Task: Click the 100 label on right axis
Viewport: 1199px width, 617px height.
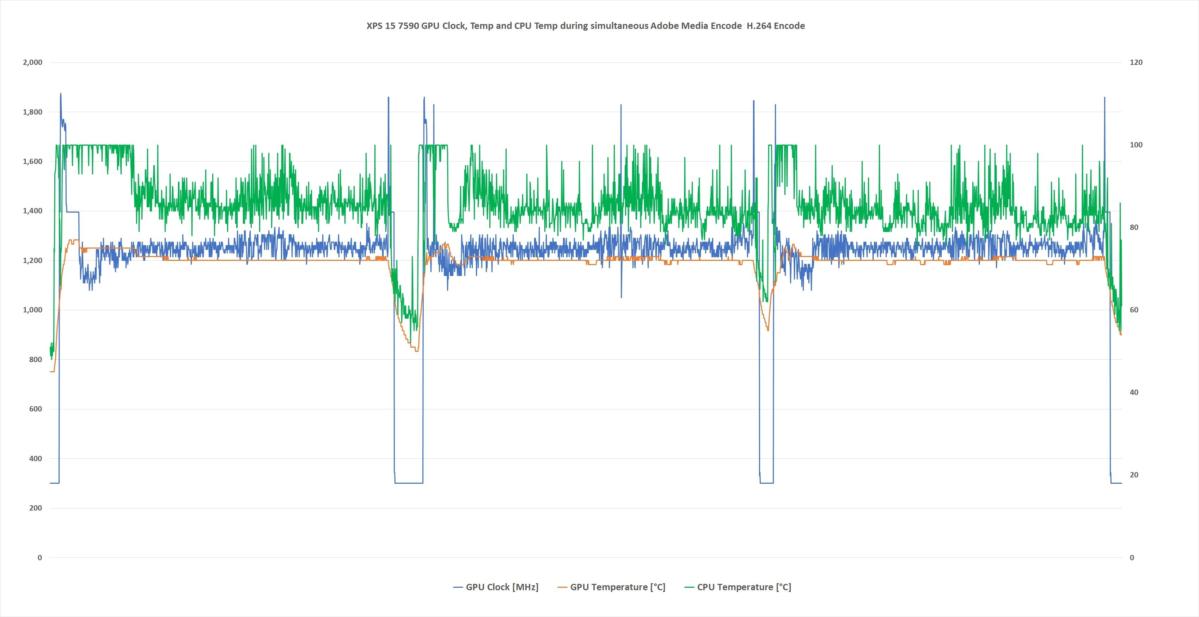Action: click(1136, 145)
